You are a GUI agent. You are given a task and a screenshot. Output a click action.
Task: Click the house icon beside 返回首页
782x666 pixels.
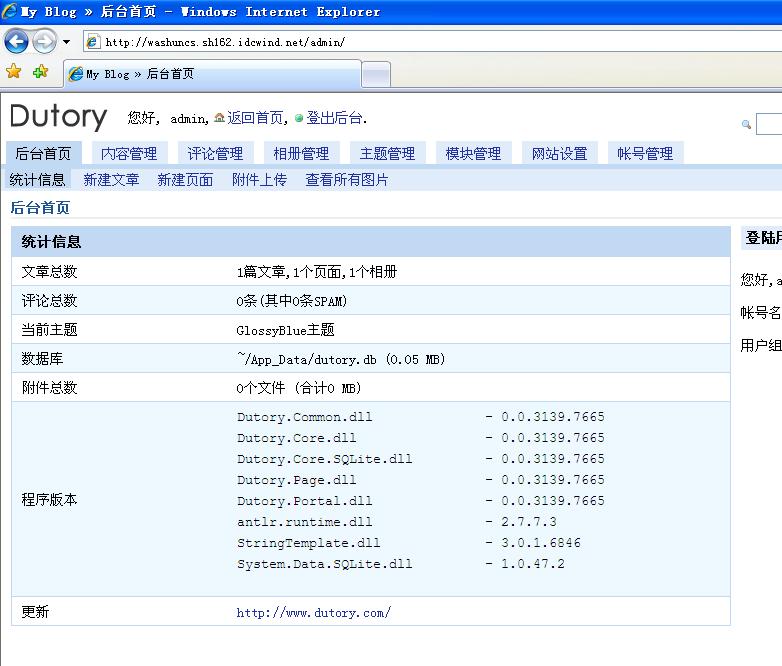pos(219,118)
